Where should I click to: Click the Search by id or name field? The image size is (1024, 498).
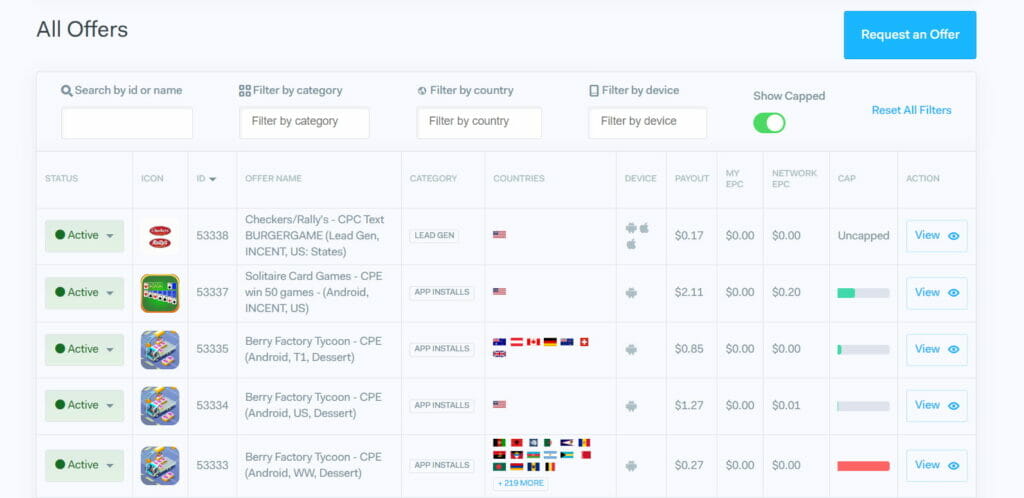tap(127, 123)
